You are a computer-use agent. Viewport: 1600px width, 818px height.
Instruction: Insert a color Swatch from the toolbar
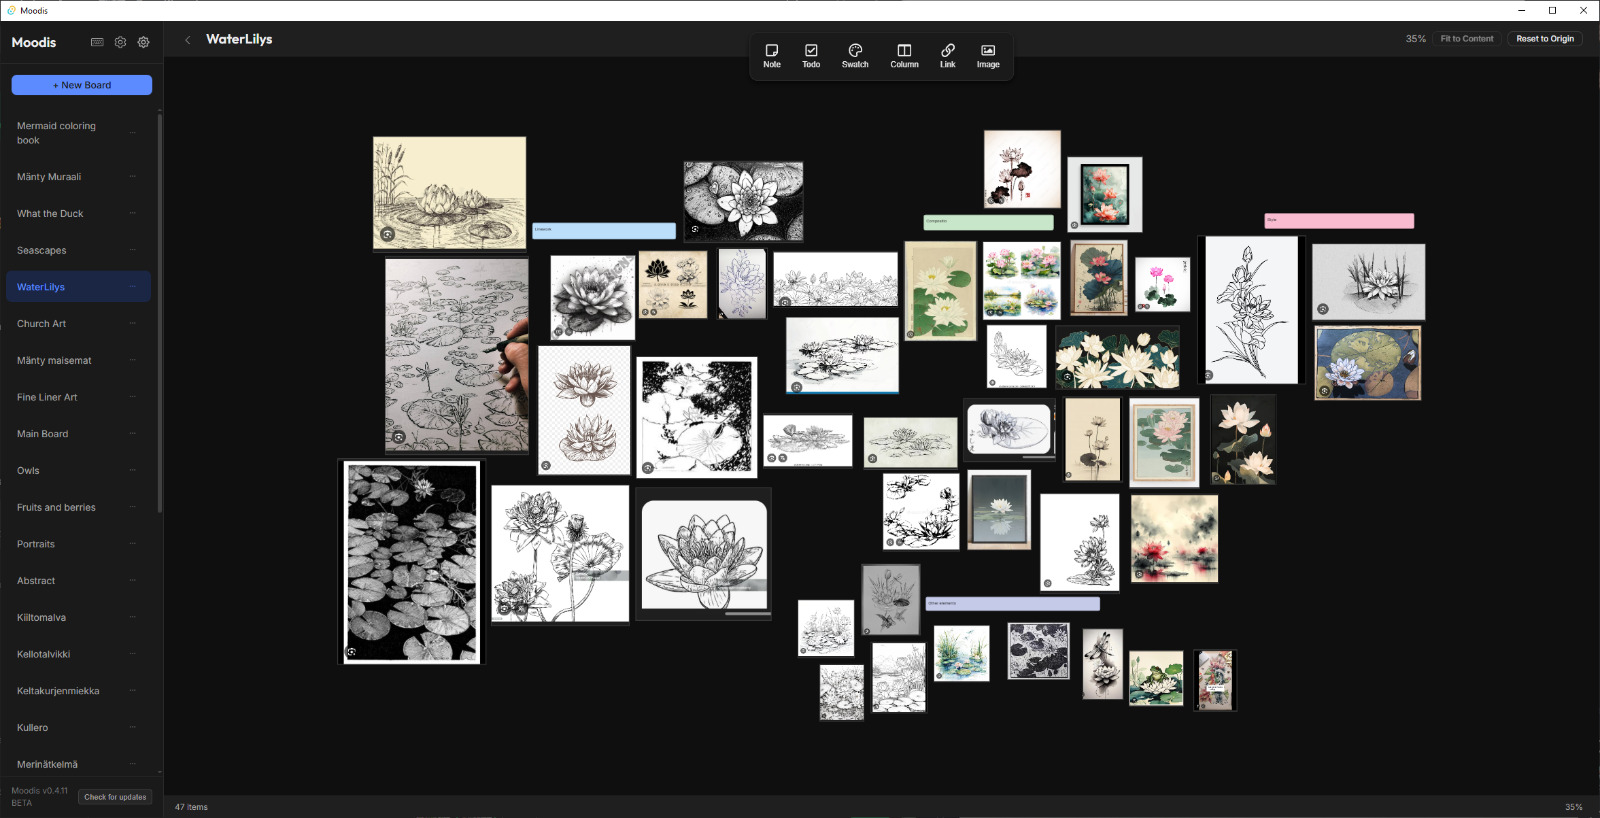click(855, 56)
